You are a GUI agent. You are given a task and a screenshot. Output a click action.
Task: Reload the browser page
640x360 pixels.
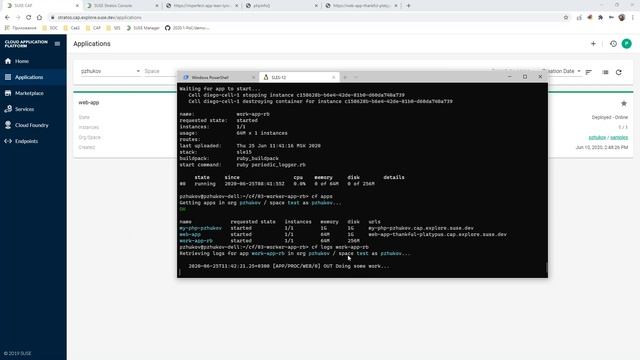pyautogui.click(x=29, y=18)
